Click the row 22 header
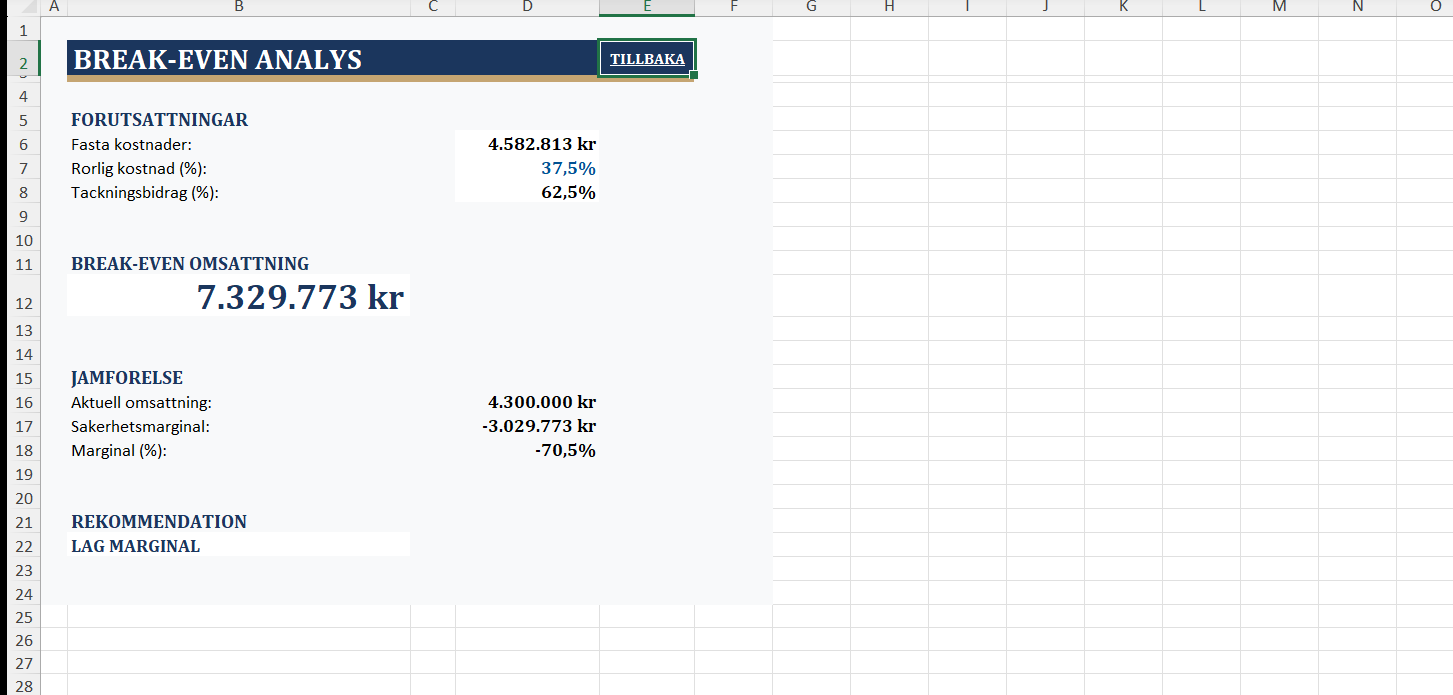The height and width of the screenshot is (695, 1453). click(x=24, y=546)
